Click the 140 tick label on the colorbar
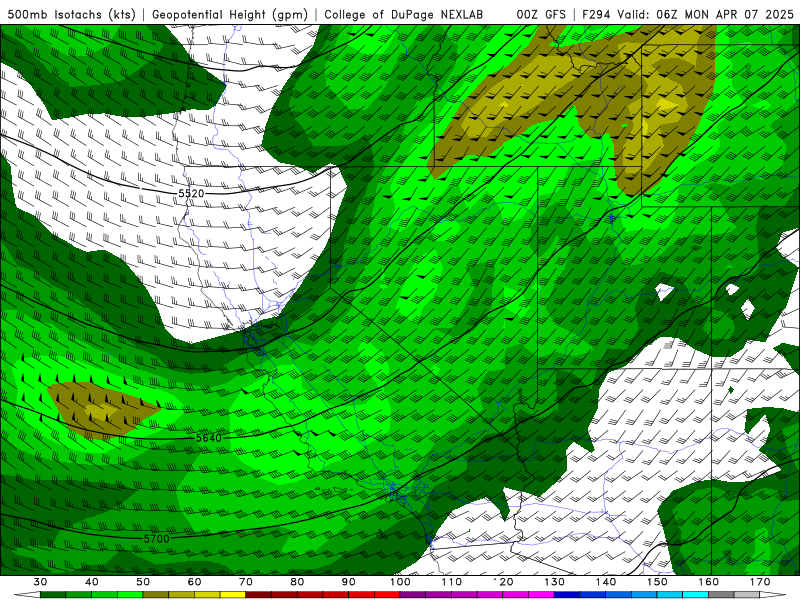The image size is (800, 600). tap(606, 582)
